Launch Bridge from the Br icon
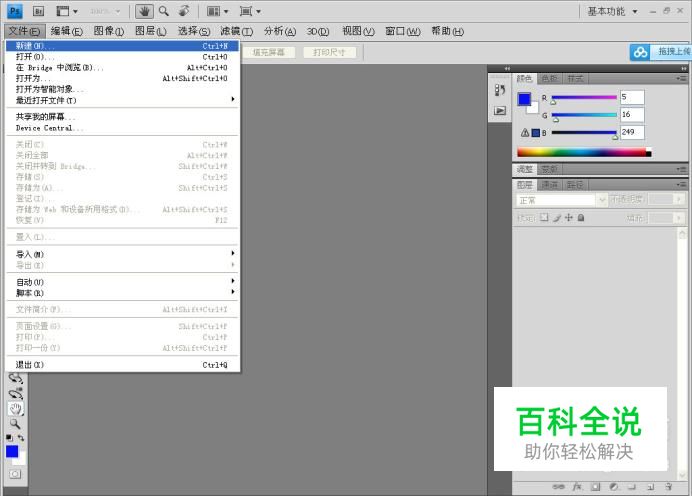Image resolution: width=692 pixels, height=496 pixels. 39,11
